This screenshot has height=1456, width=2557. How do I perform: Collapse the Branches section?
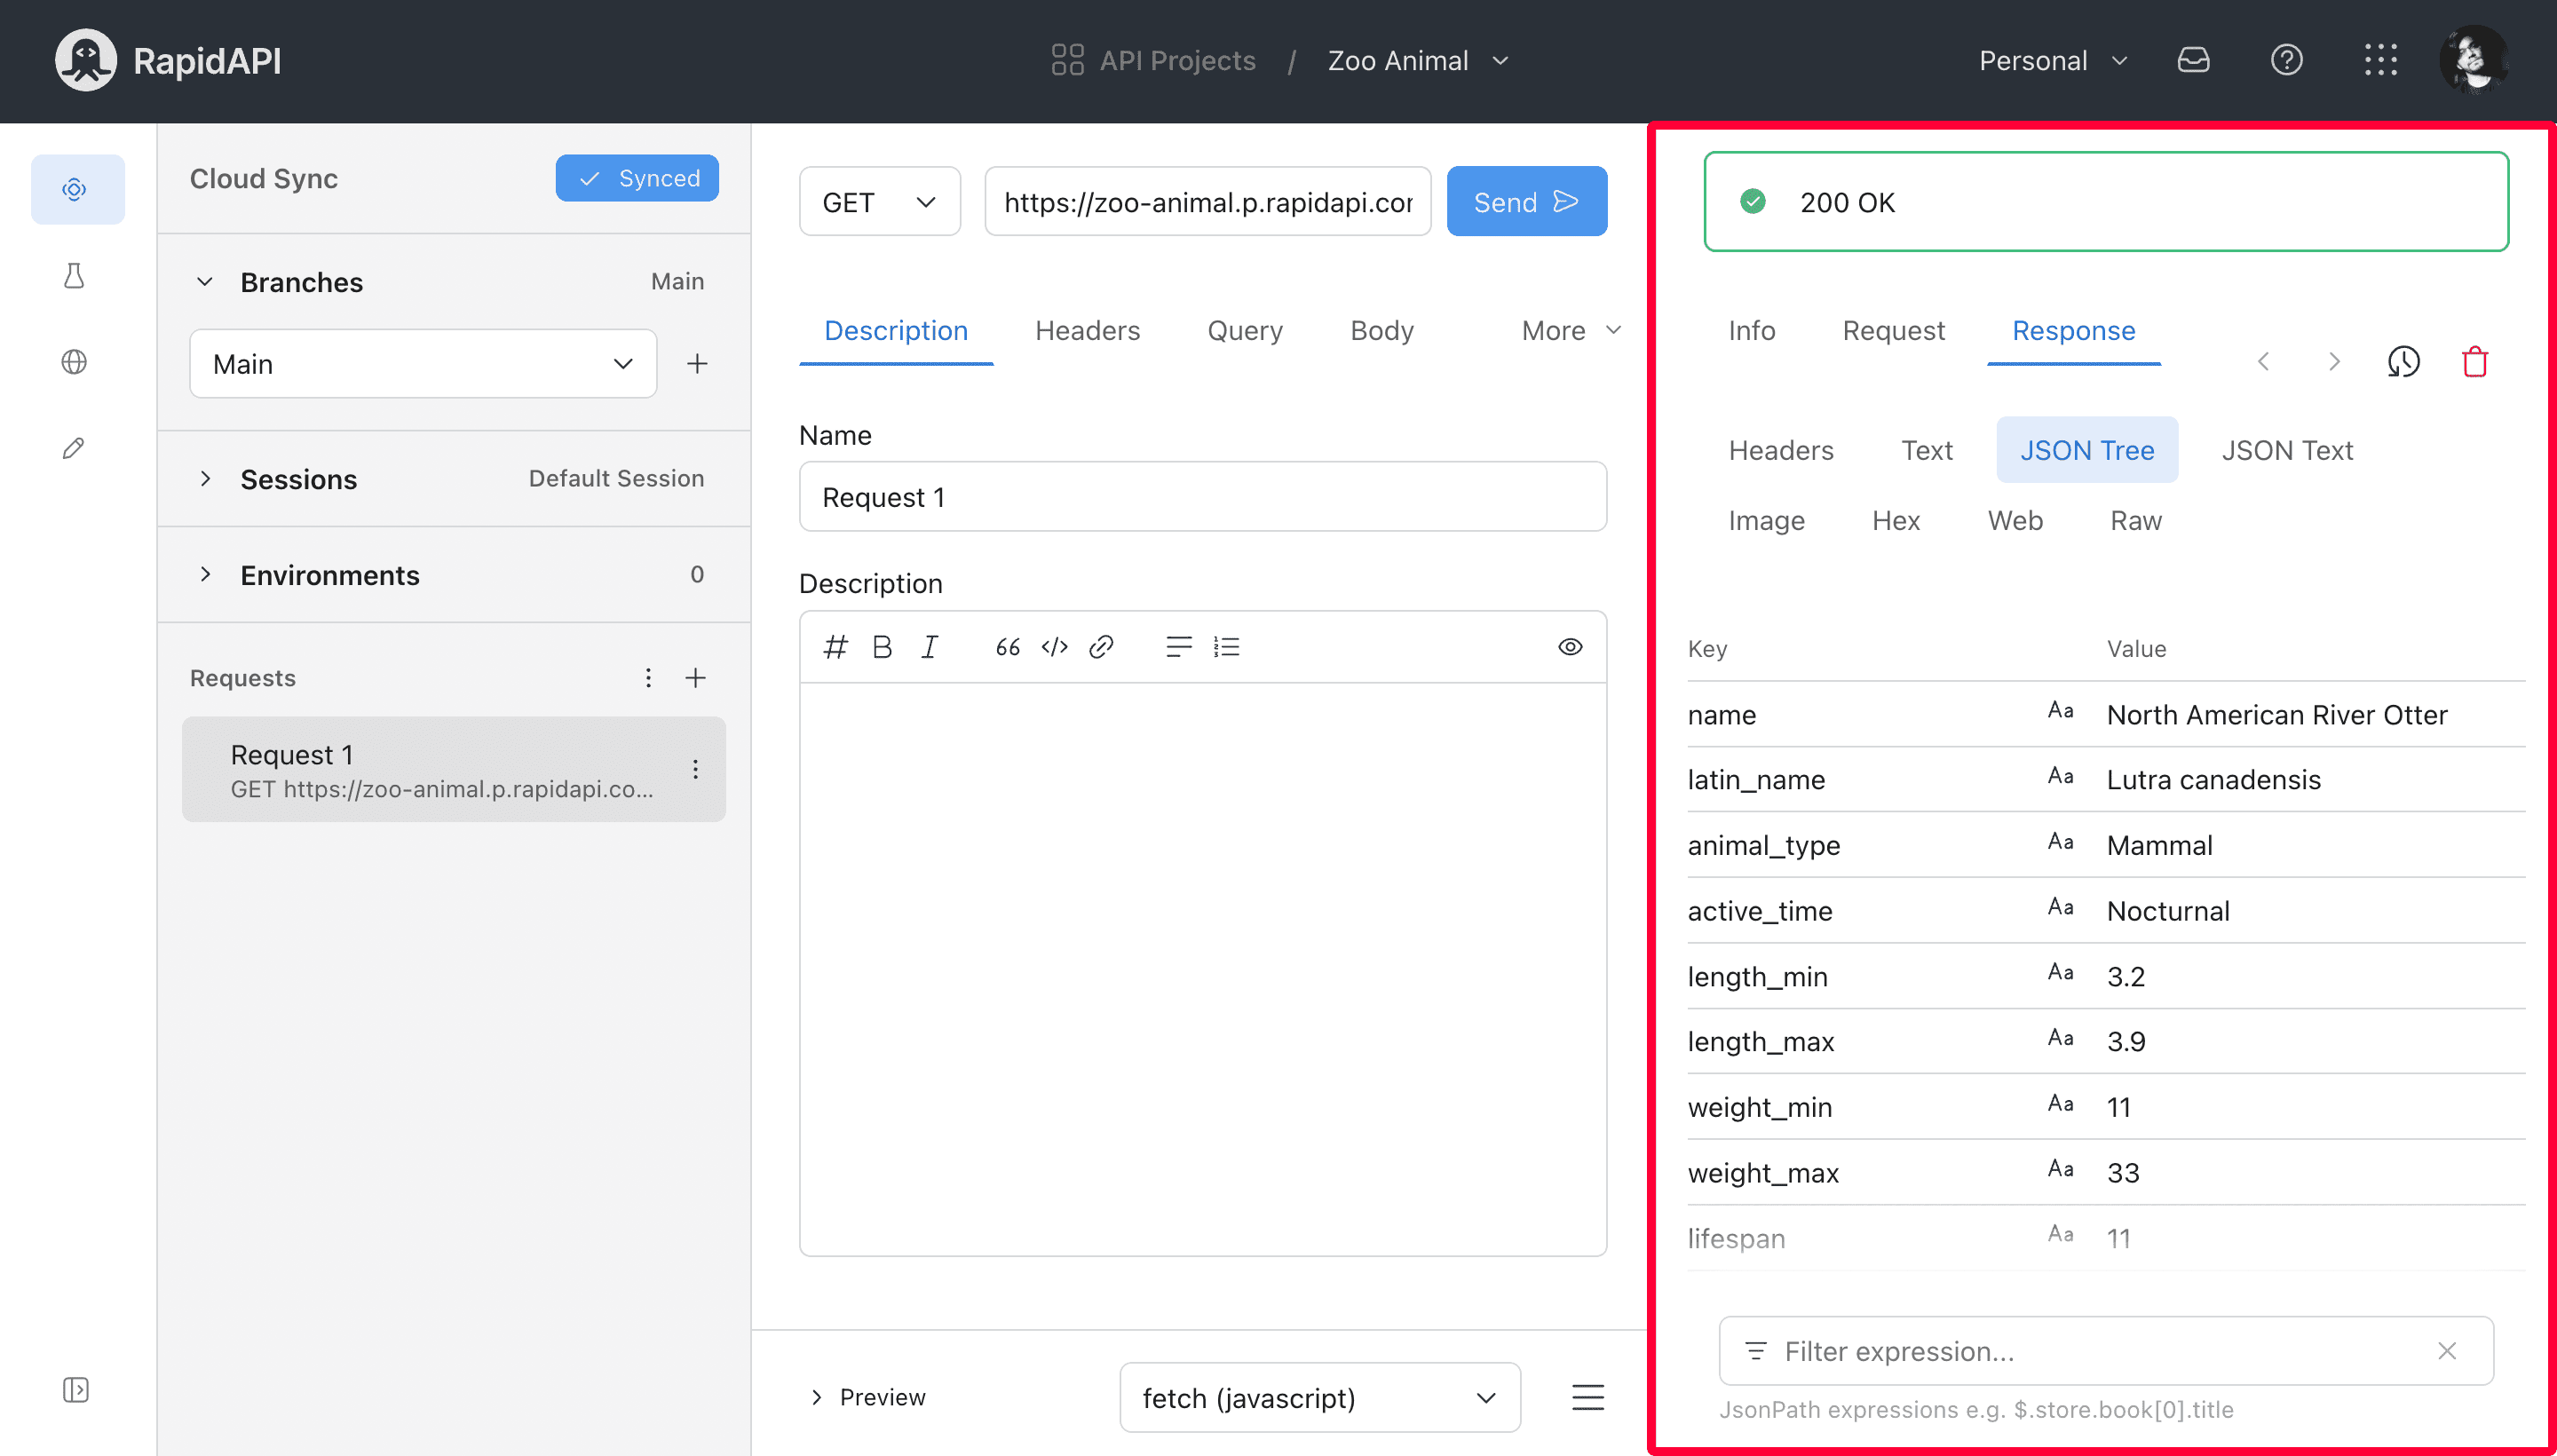pos(205,282)
